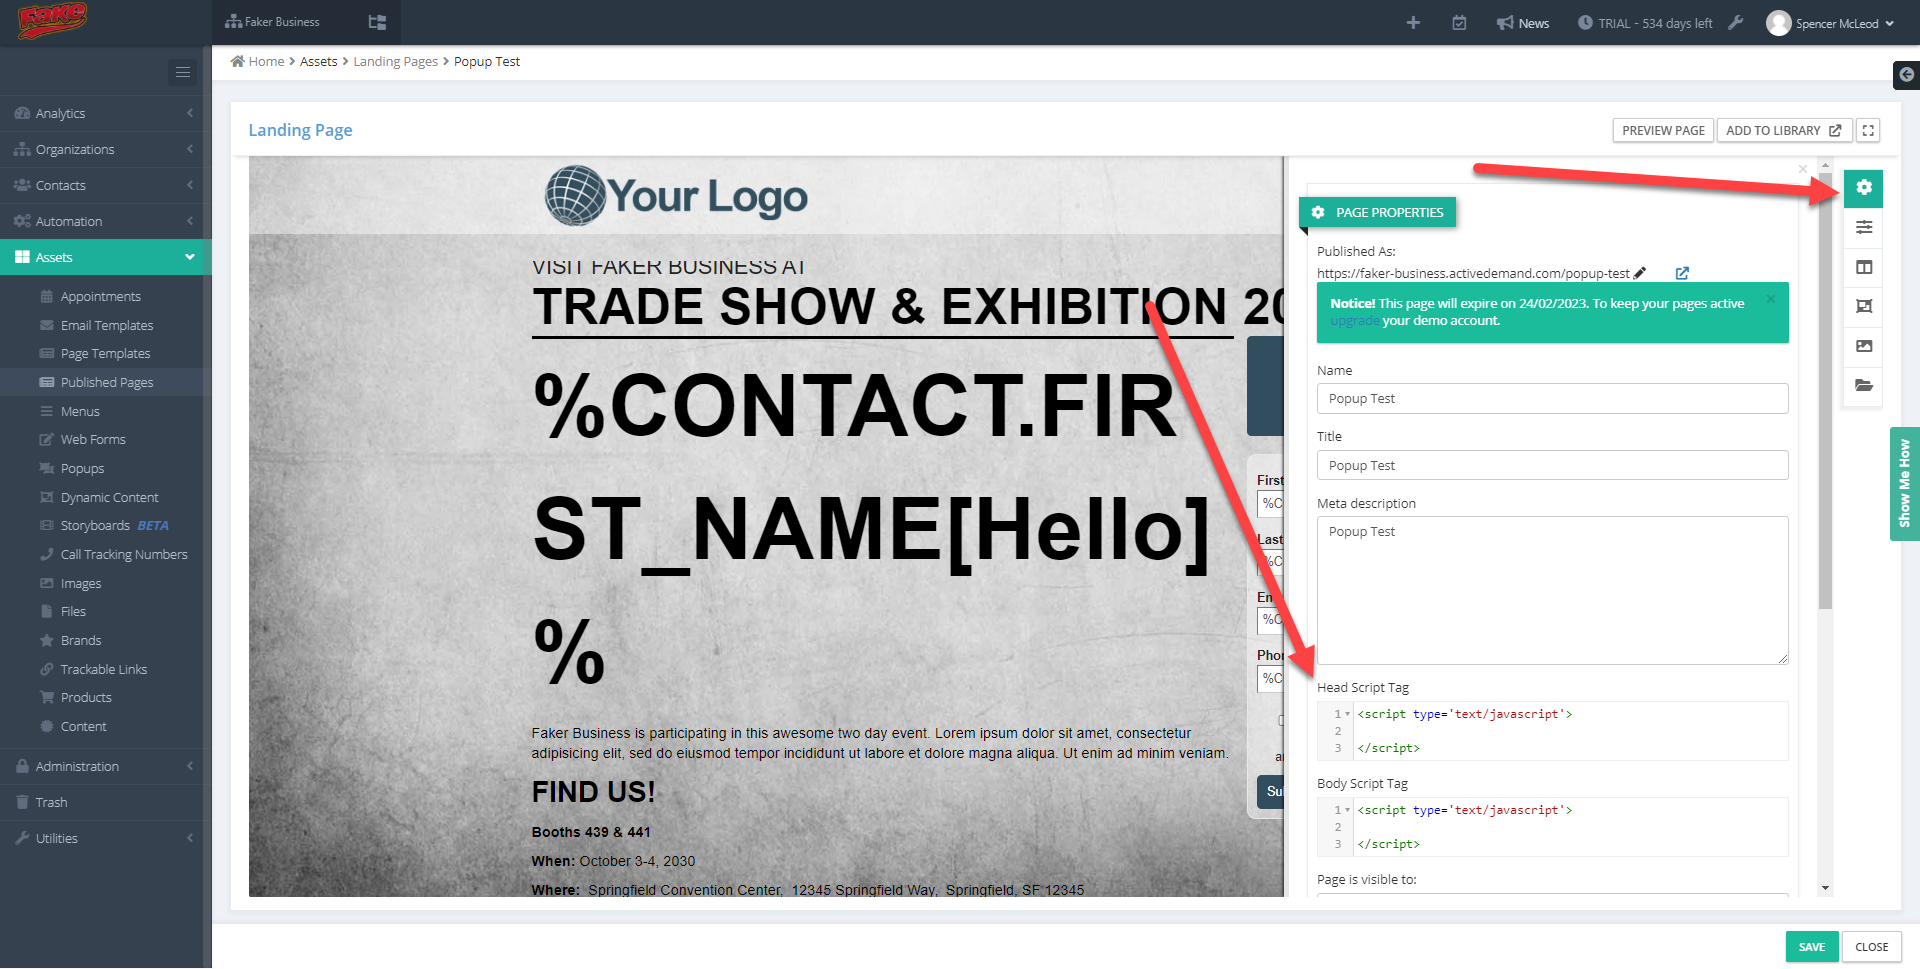Dismiss the expiry notice with its X
The image size is (1920, 969).
coord(1771,299)
